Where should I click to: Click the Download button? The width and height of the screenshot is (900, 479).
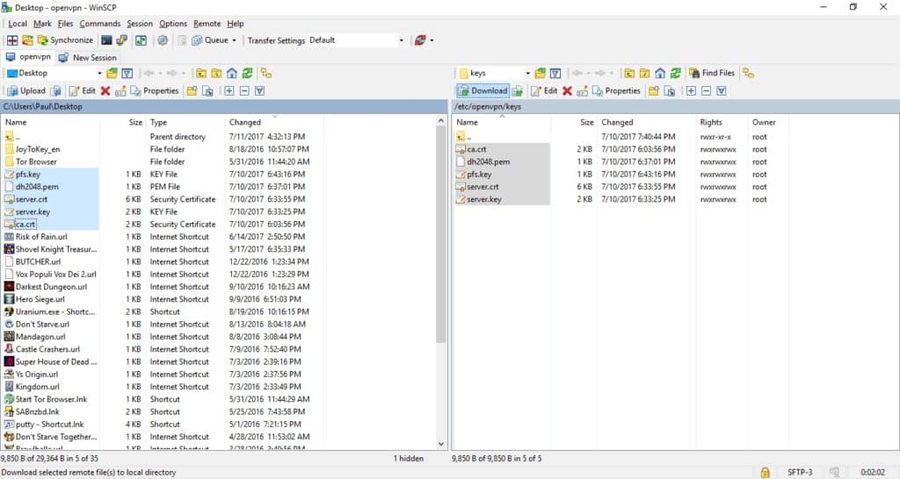(483, 91)
